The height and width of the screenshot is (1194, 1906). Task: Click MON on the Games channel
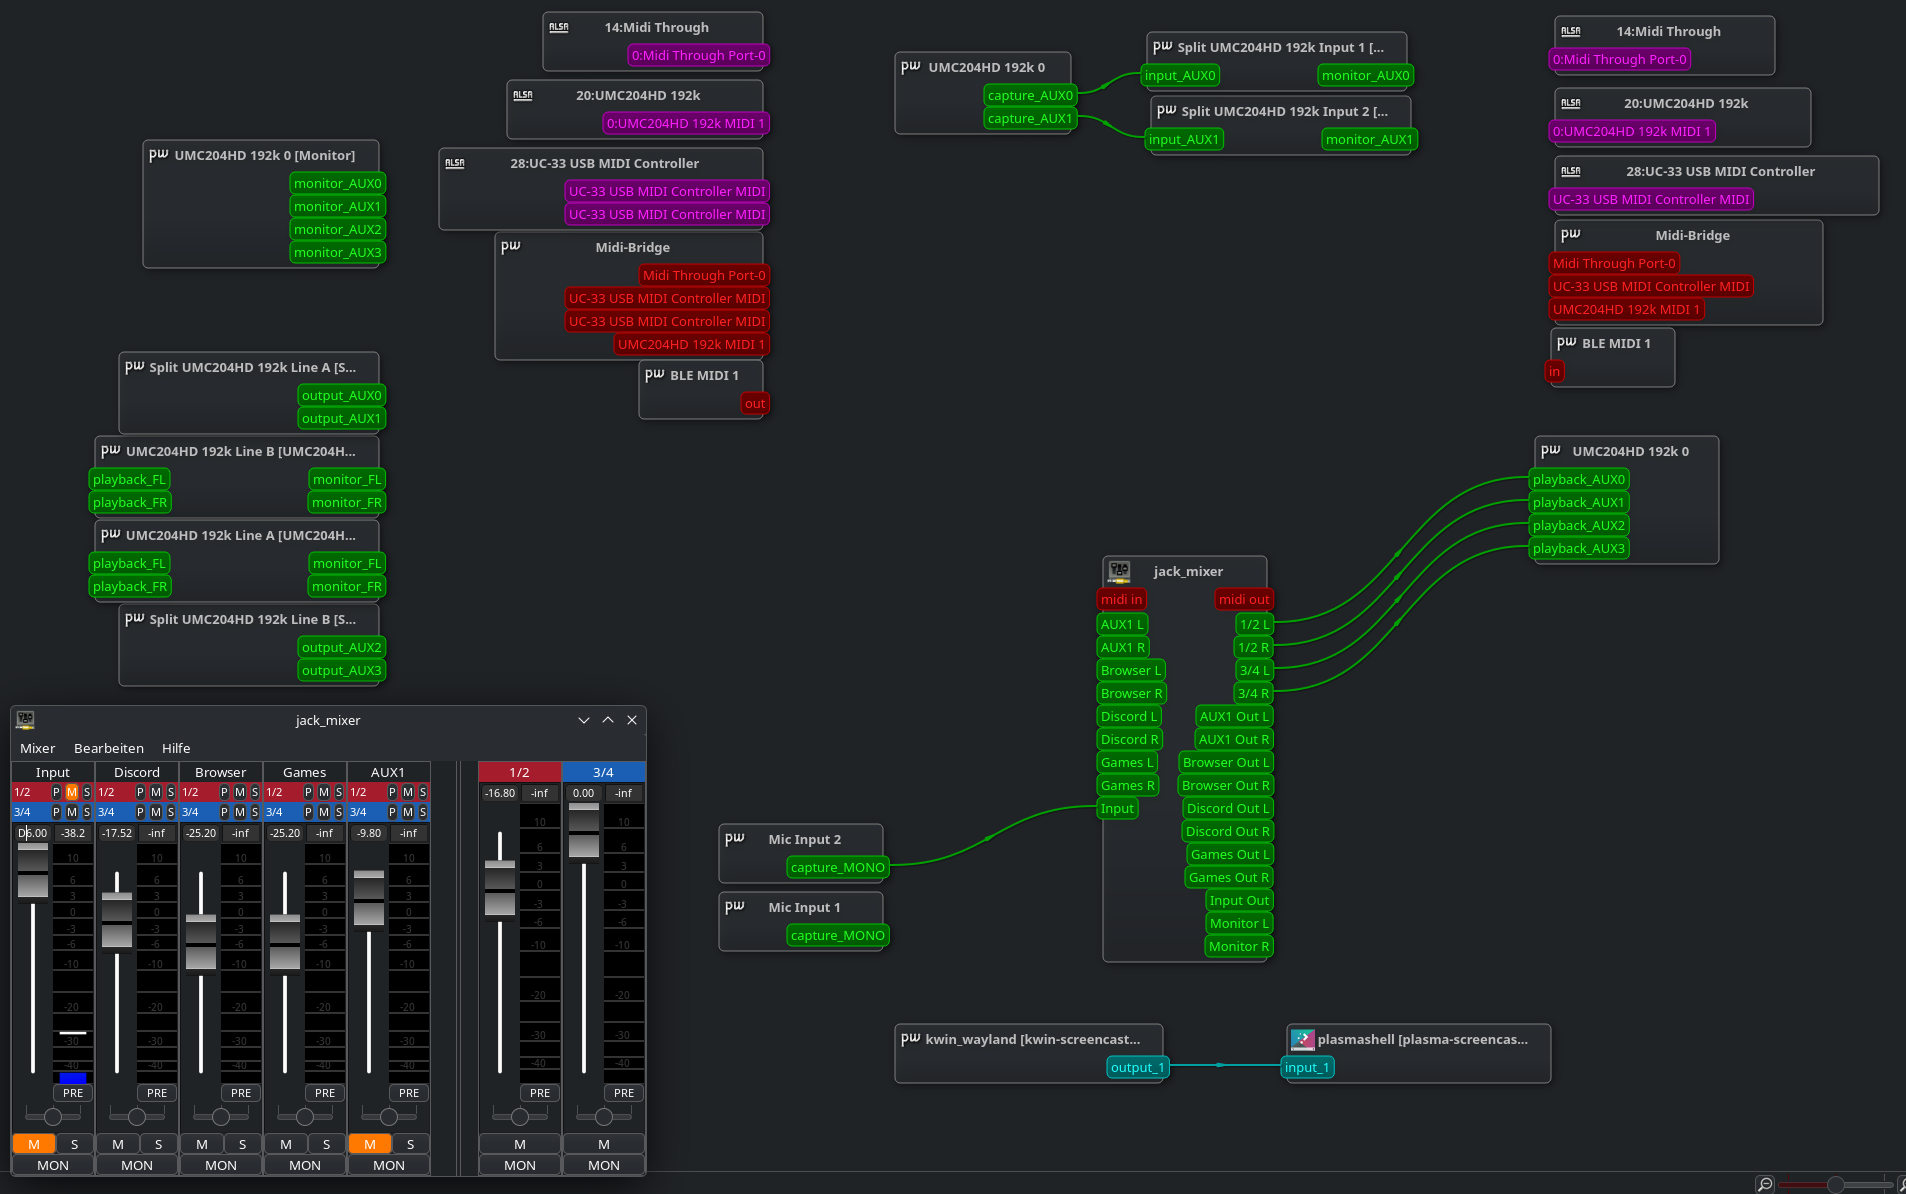[x=305, y=1165]
